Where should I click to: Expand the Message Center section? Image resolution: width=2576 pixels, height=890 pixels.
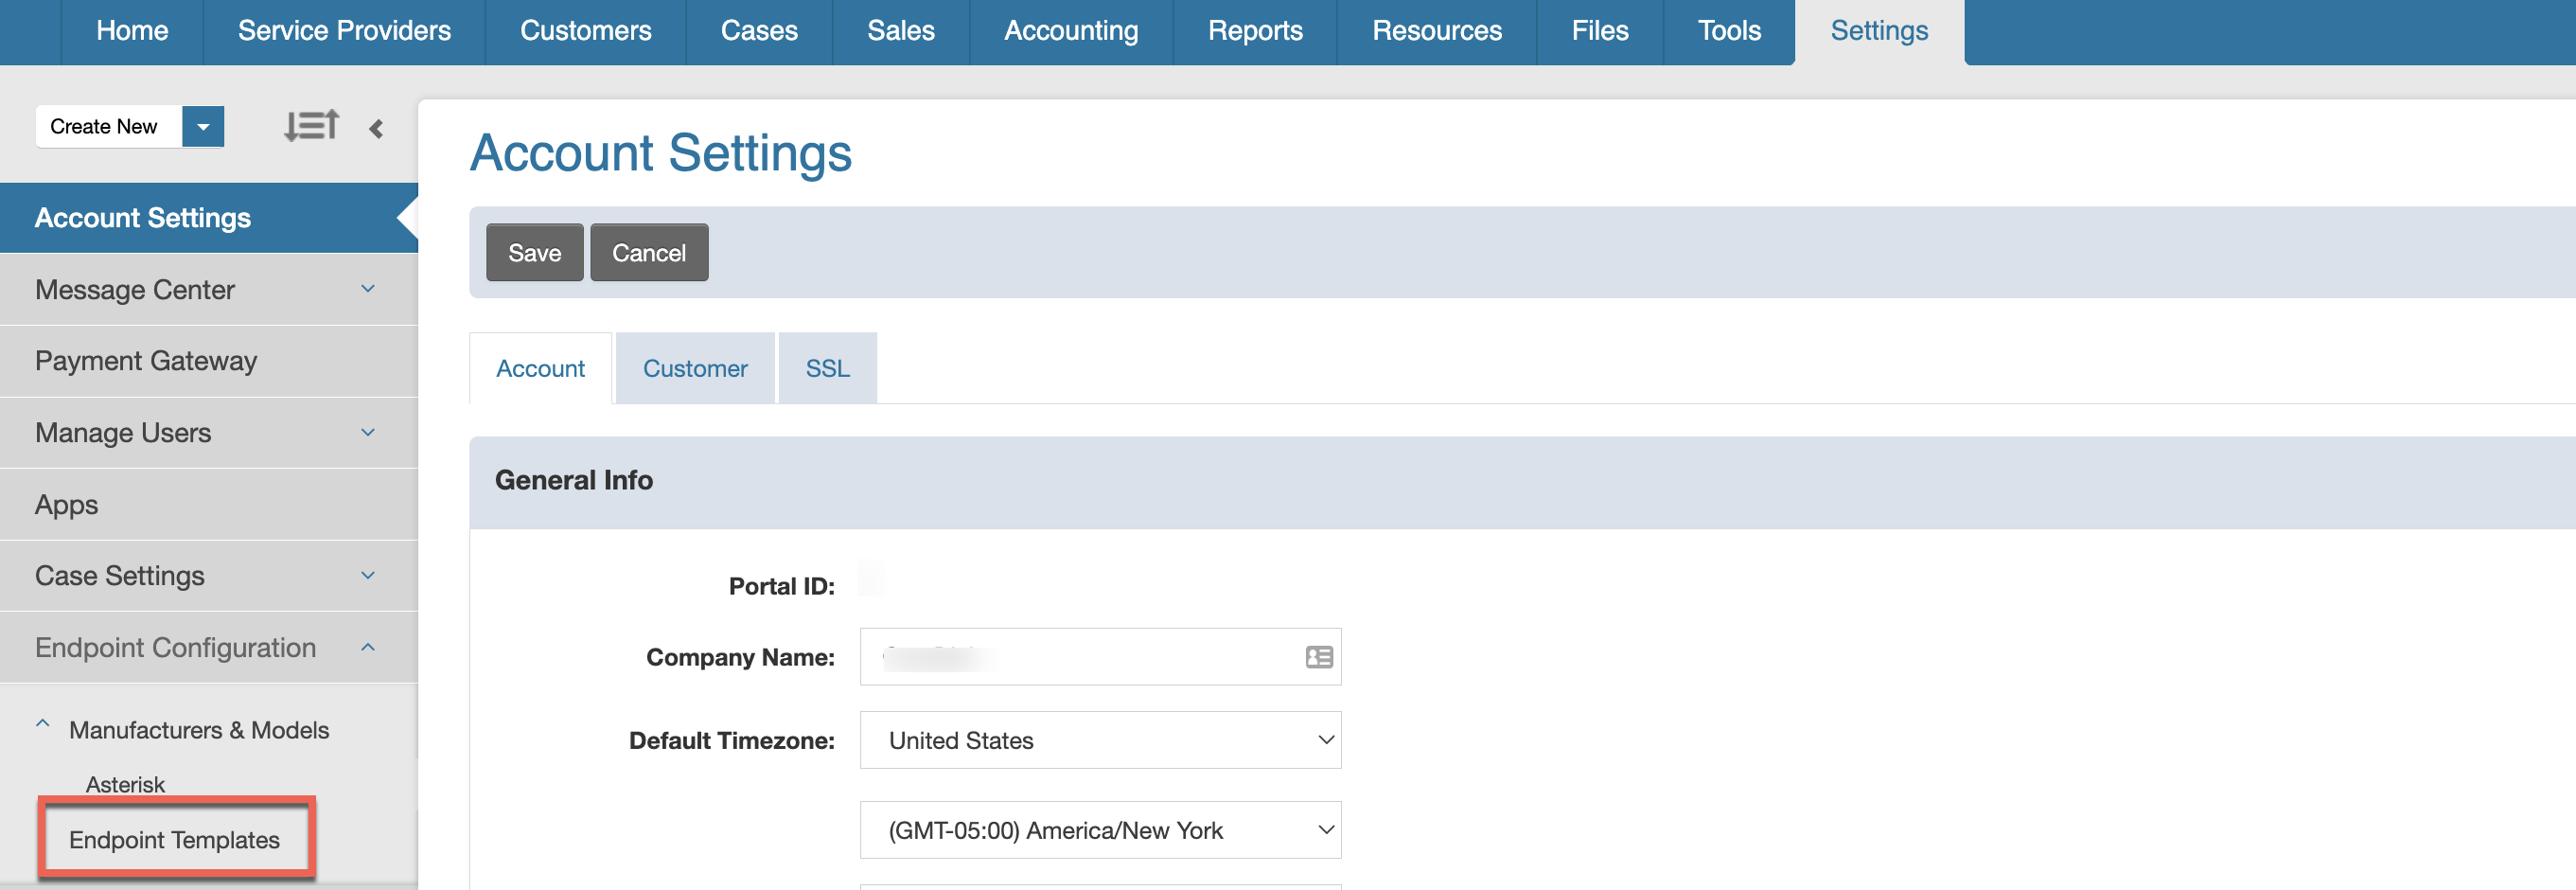(368, 289)
